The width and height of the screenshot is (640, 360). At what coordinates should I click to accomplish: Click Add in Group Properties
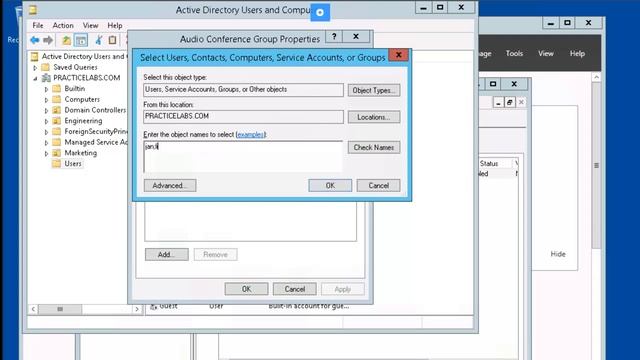coord(167,254)
